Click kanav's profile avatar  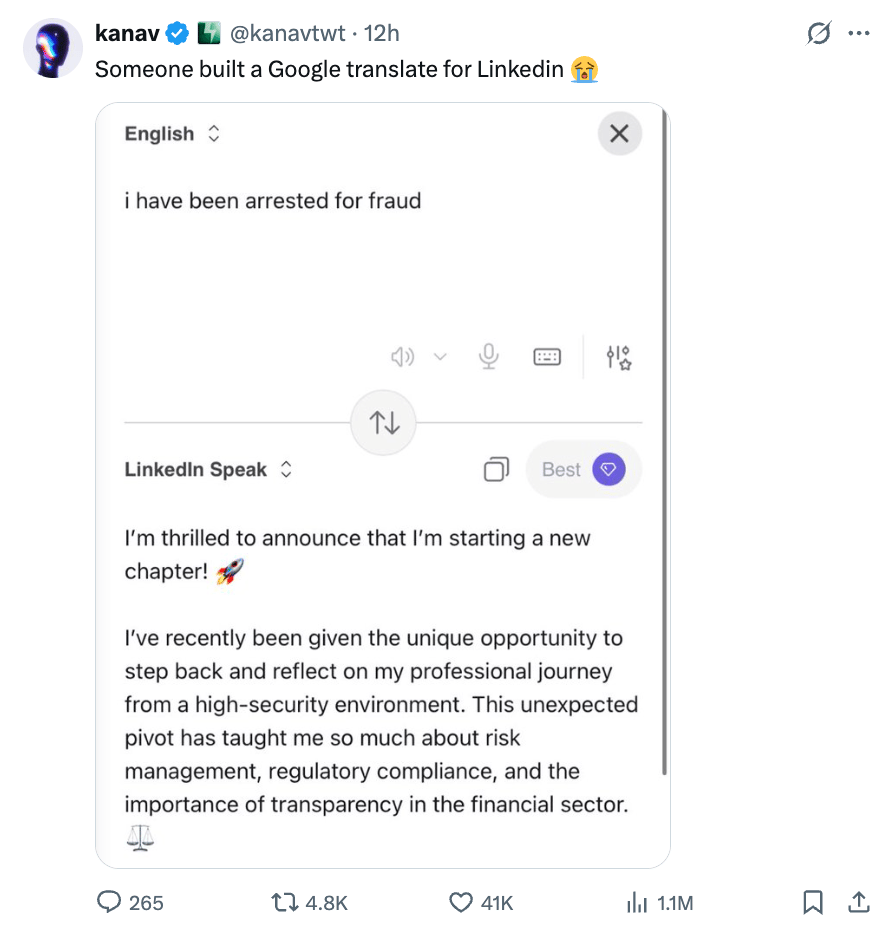(x=52, y=47)
